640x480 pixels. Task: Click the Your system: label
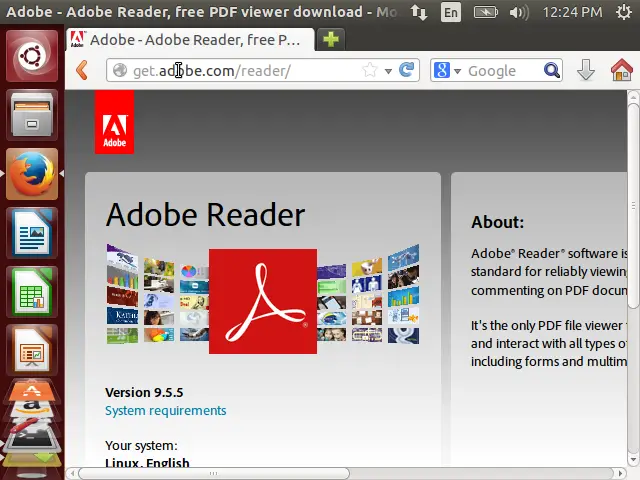pyautogui.click(x=141, y=445)
